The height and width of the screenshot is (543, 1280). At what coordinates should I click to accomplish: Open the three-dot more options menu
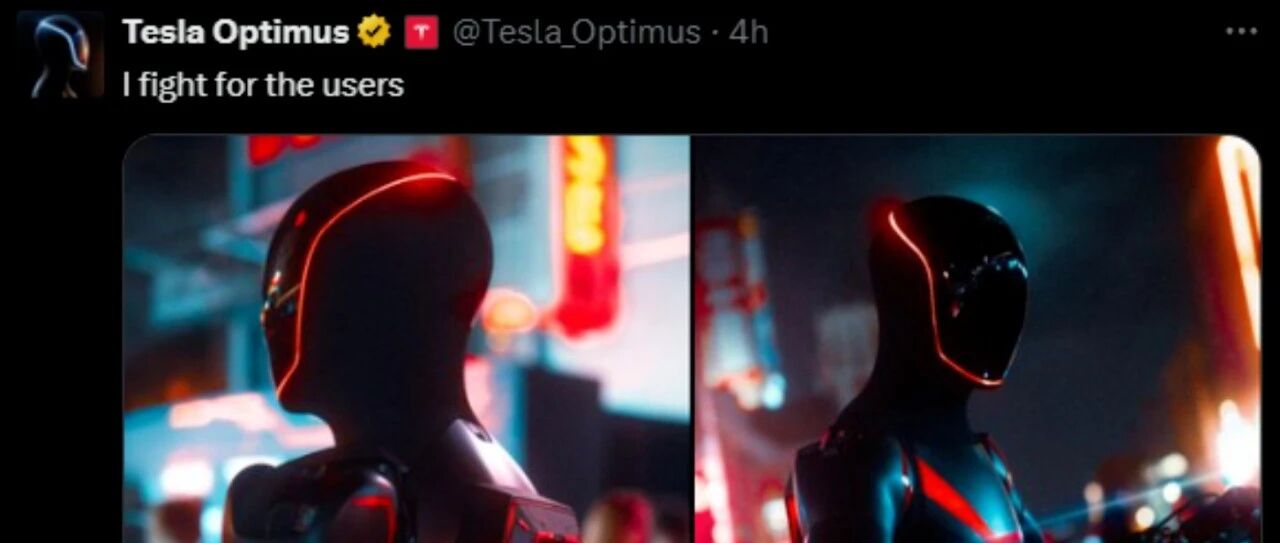1241,31
